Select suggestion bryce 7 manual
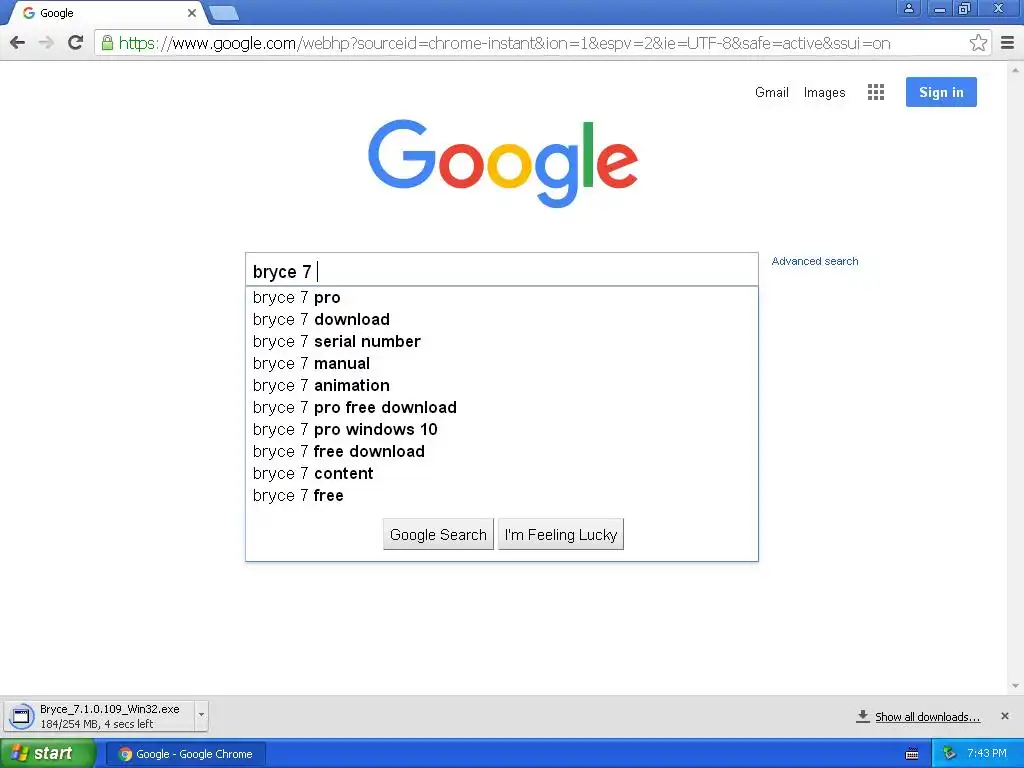The width and height of the screenshot is (1024, 768). 502,364
